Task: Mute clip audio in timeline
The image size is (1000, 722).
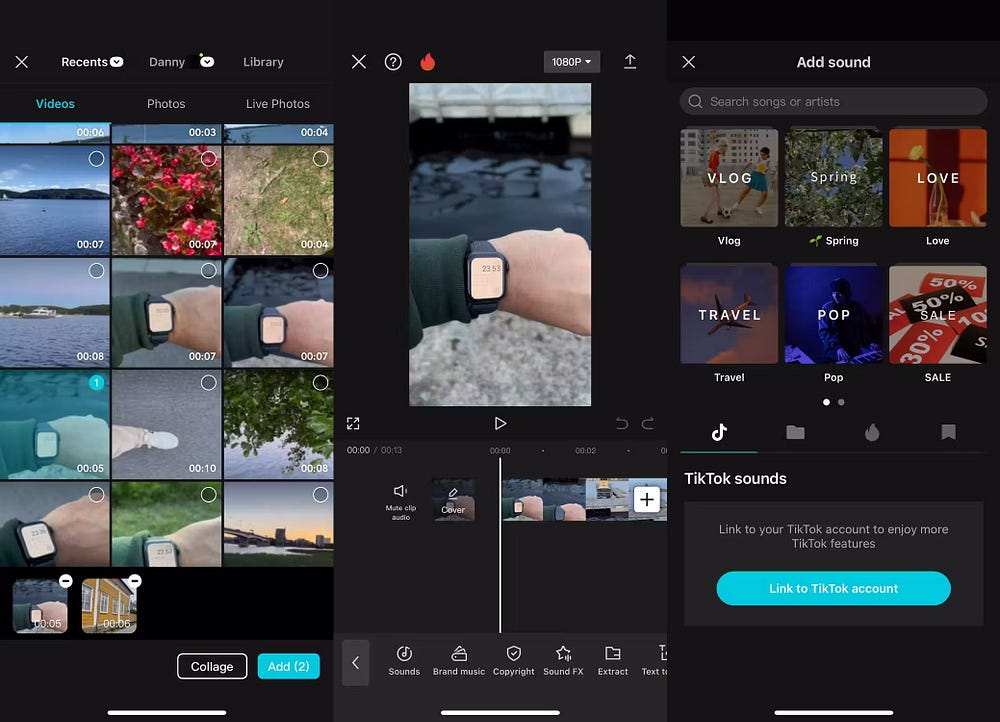Action: [x=401, y=501]
